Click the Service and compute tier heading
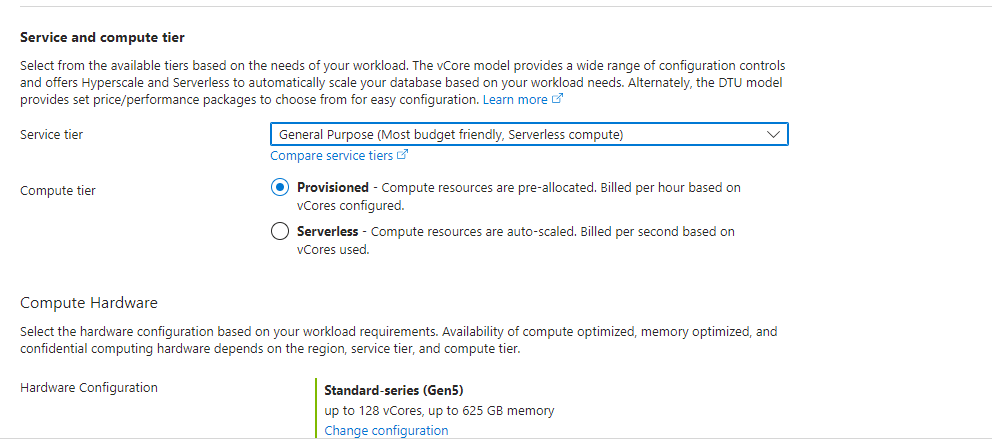 point(102,38)
